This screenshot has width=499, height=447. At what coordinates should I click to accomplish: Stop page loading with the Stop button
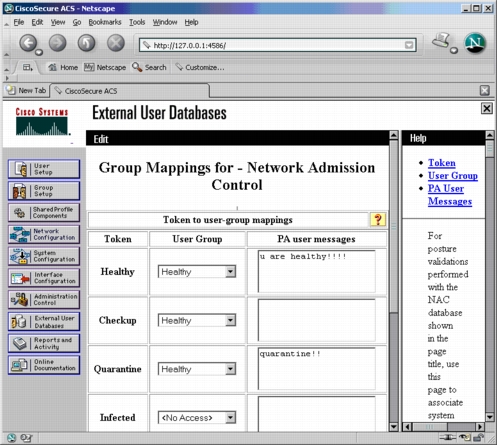116,43
